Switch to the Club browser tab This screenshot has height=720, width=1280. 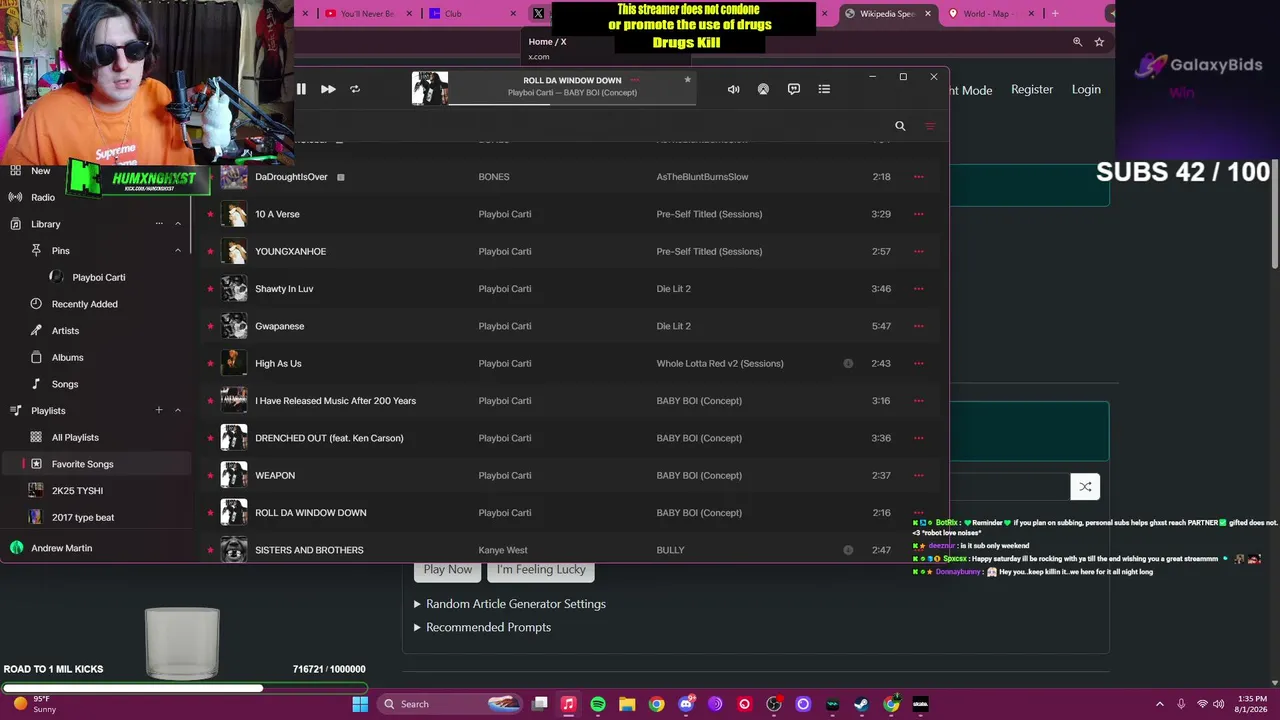coord(472,14)
